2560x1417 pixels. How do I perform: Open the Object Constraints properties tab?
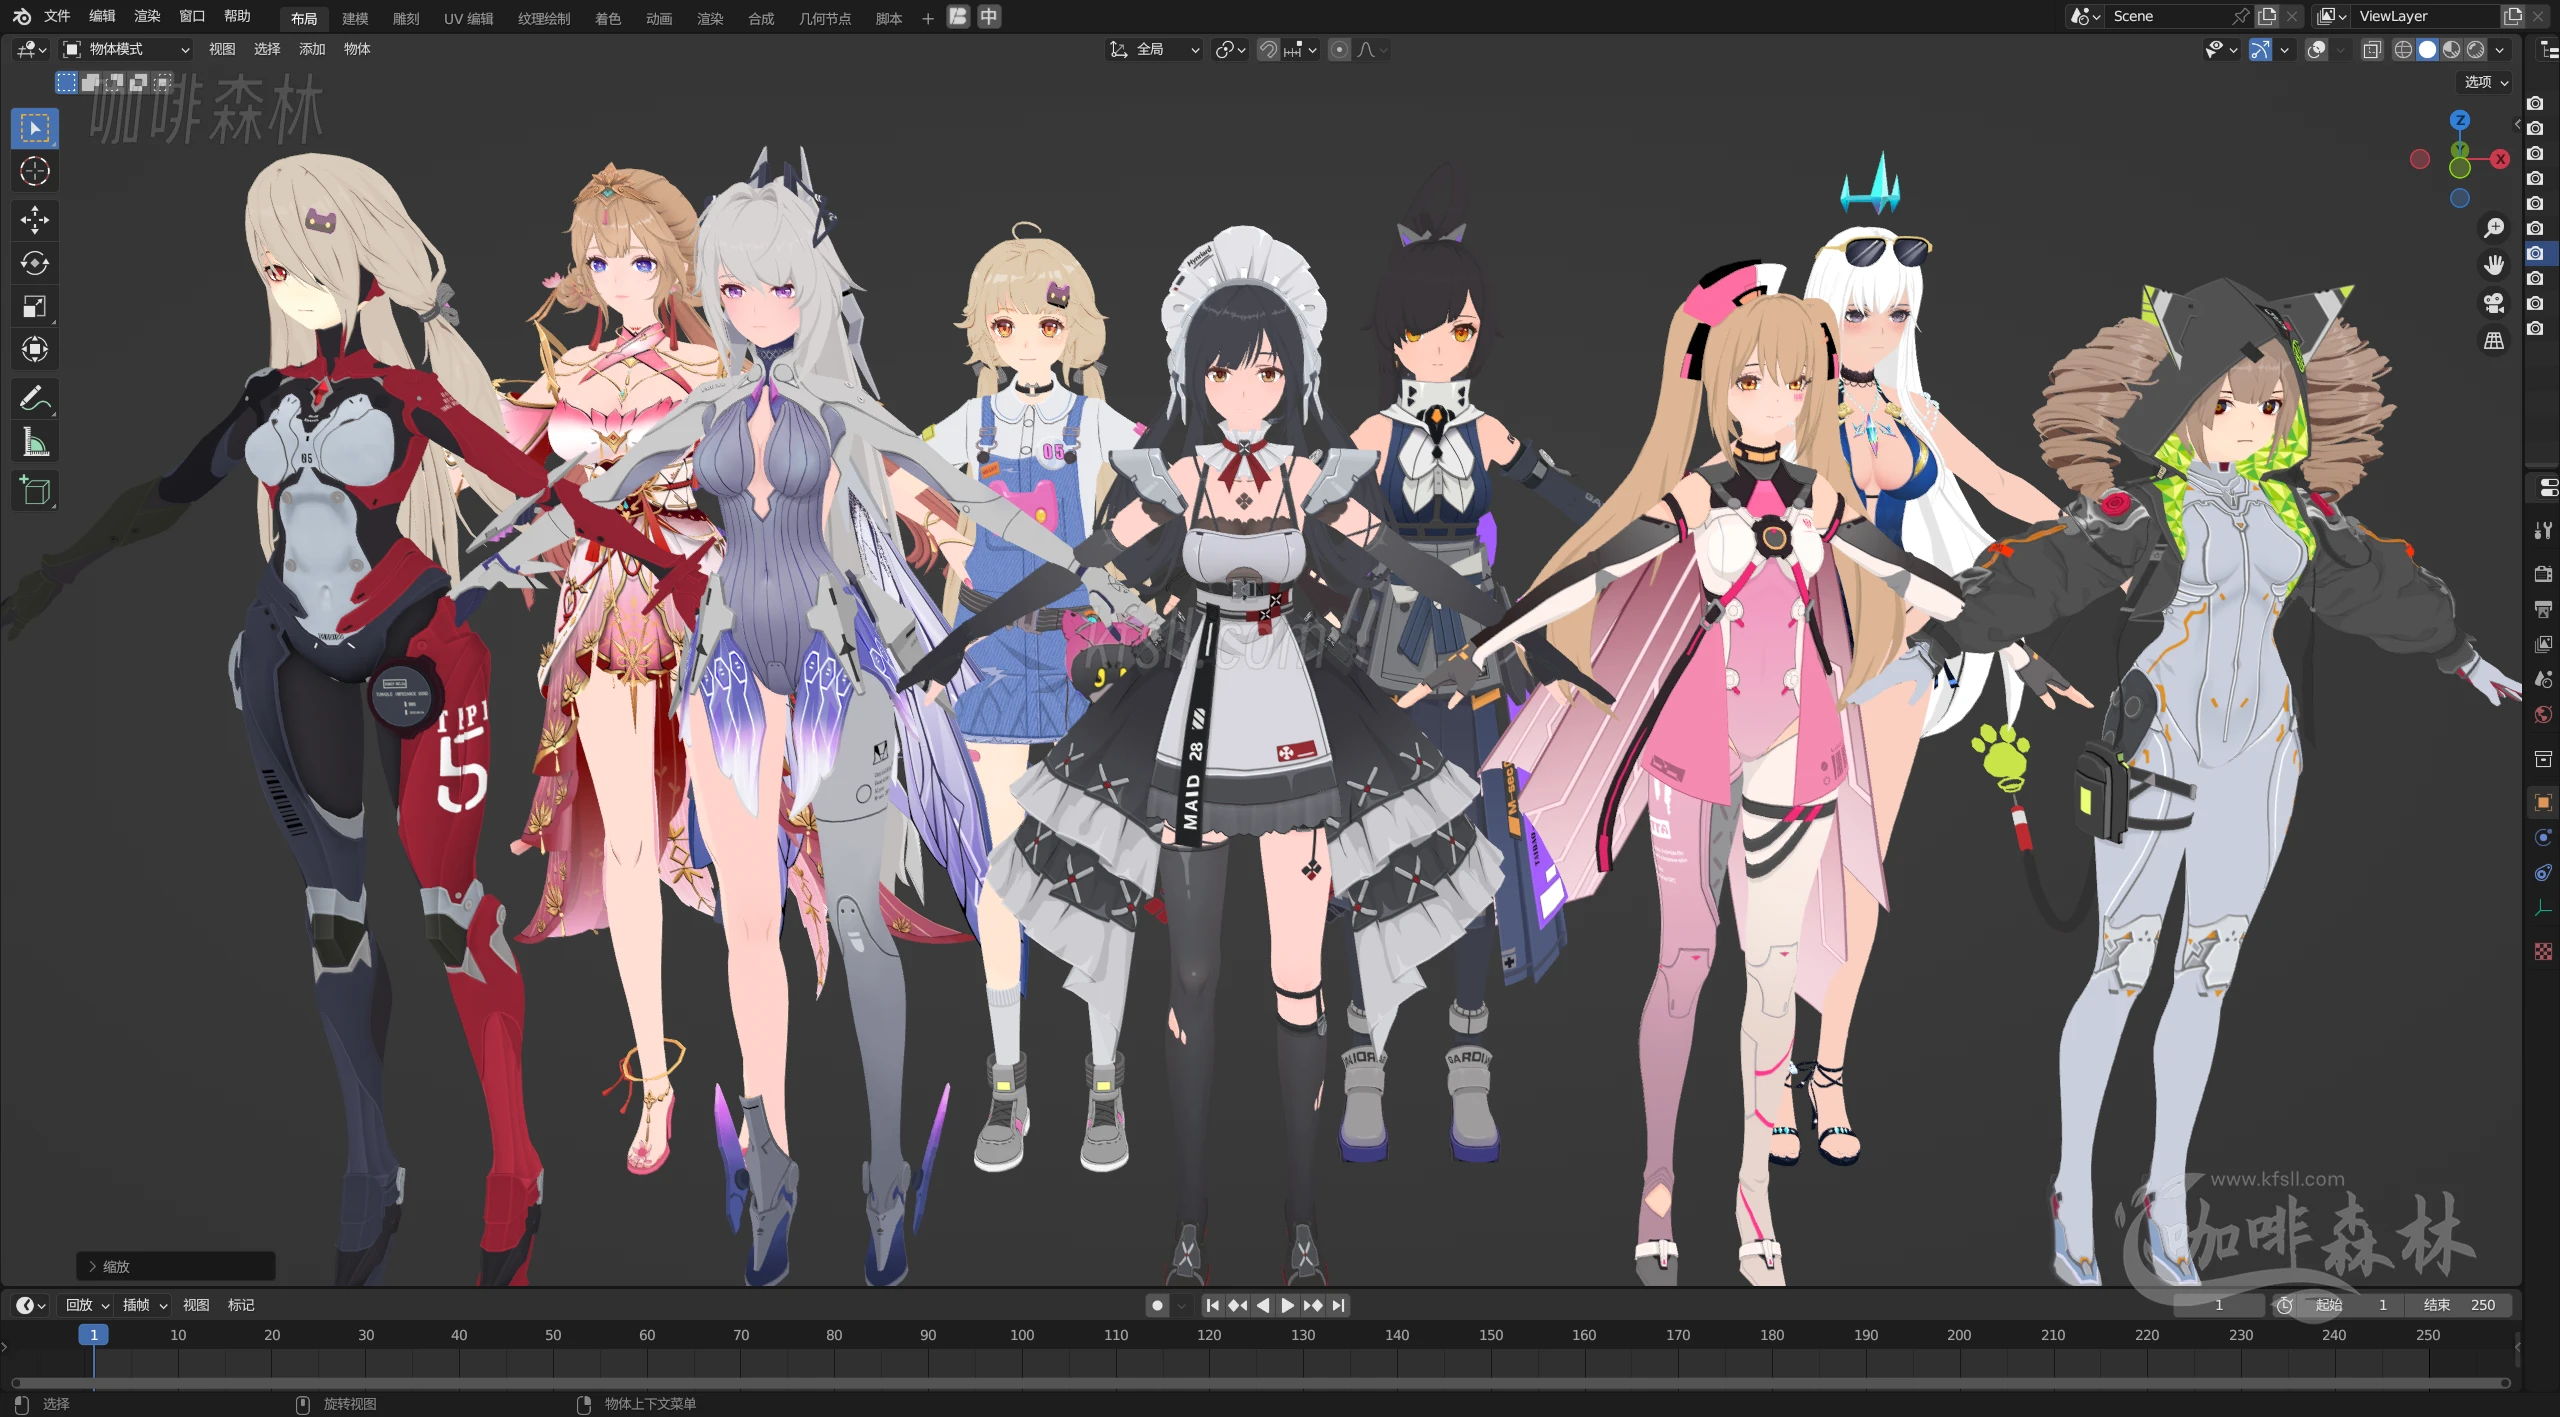click(2543, 872)
